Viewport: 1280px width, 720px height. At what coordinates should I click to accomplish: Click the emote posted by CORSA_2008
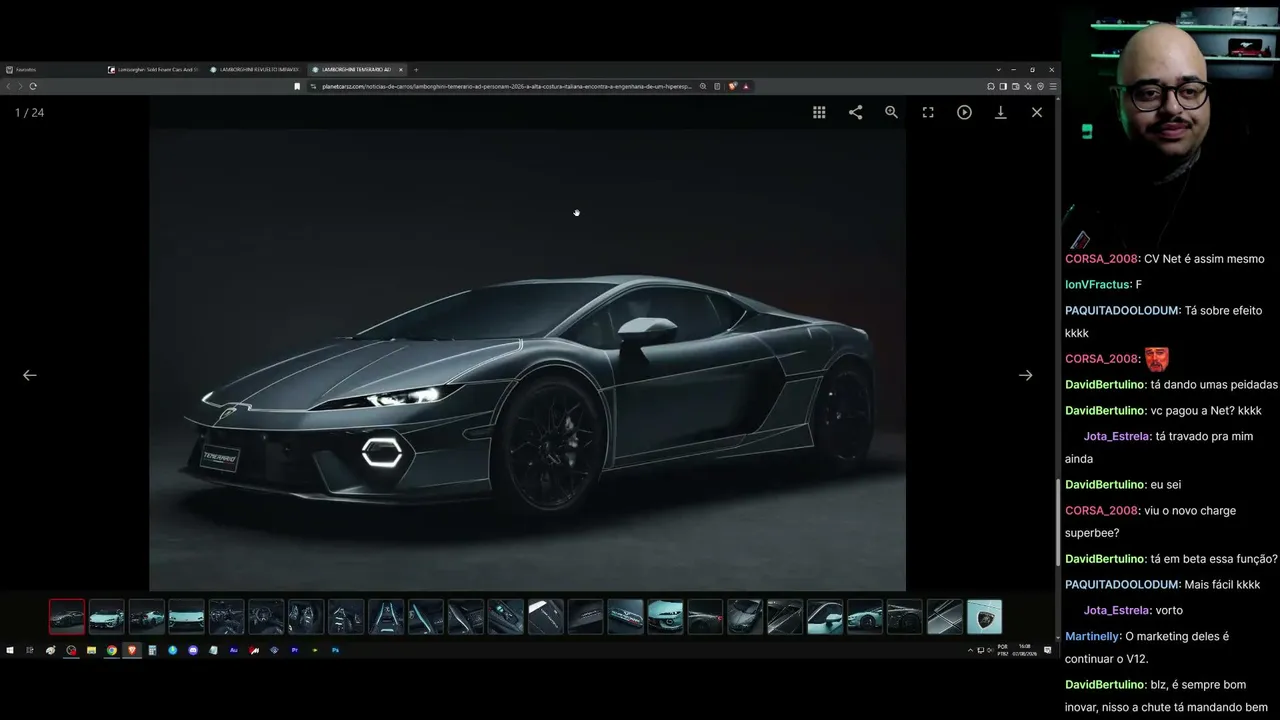[1157, 358]
